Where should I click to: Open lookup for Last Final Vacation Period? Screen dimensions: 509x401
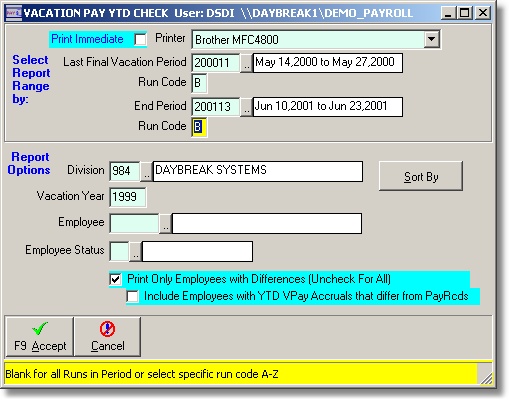[246, 63]
